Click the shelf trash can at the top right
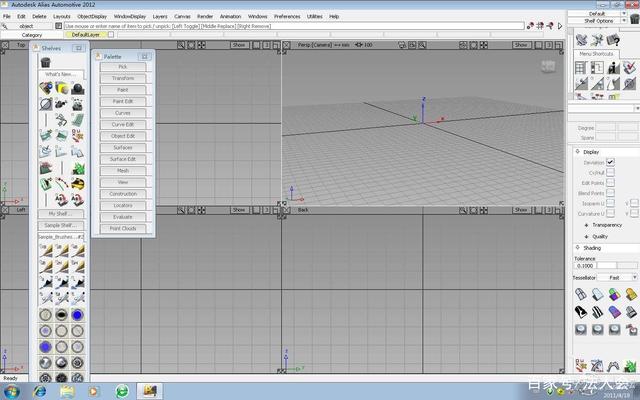The height and width of the screenshot is (400, 640). click(635, 18)
